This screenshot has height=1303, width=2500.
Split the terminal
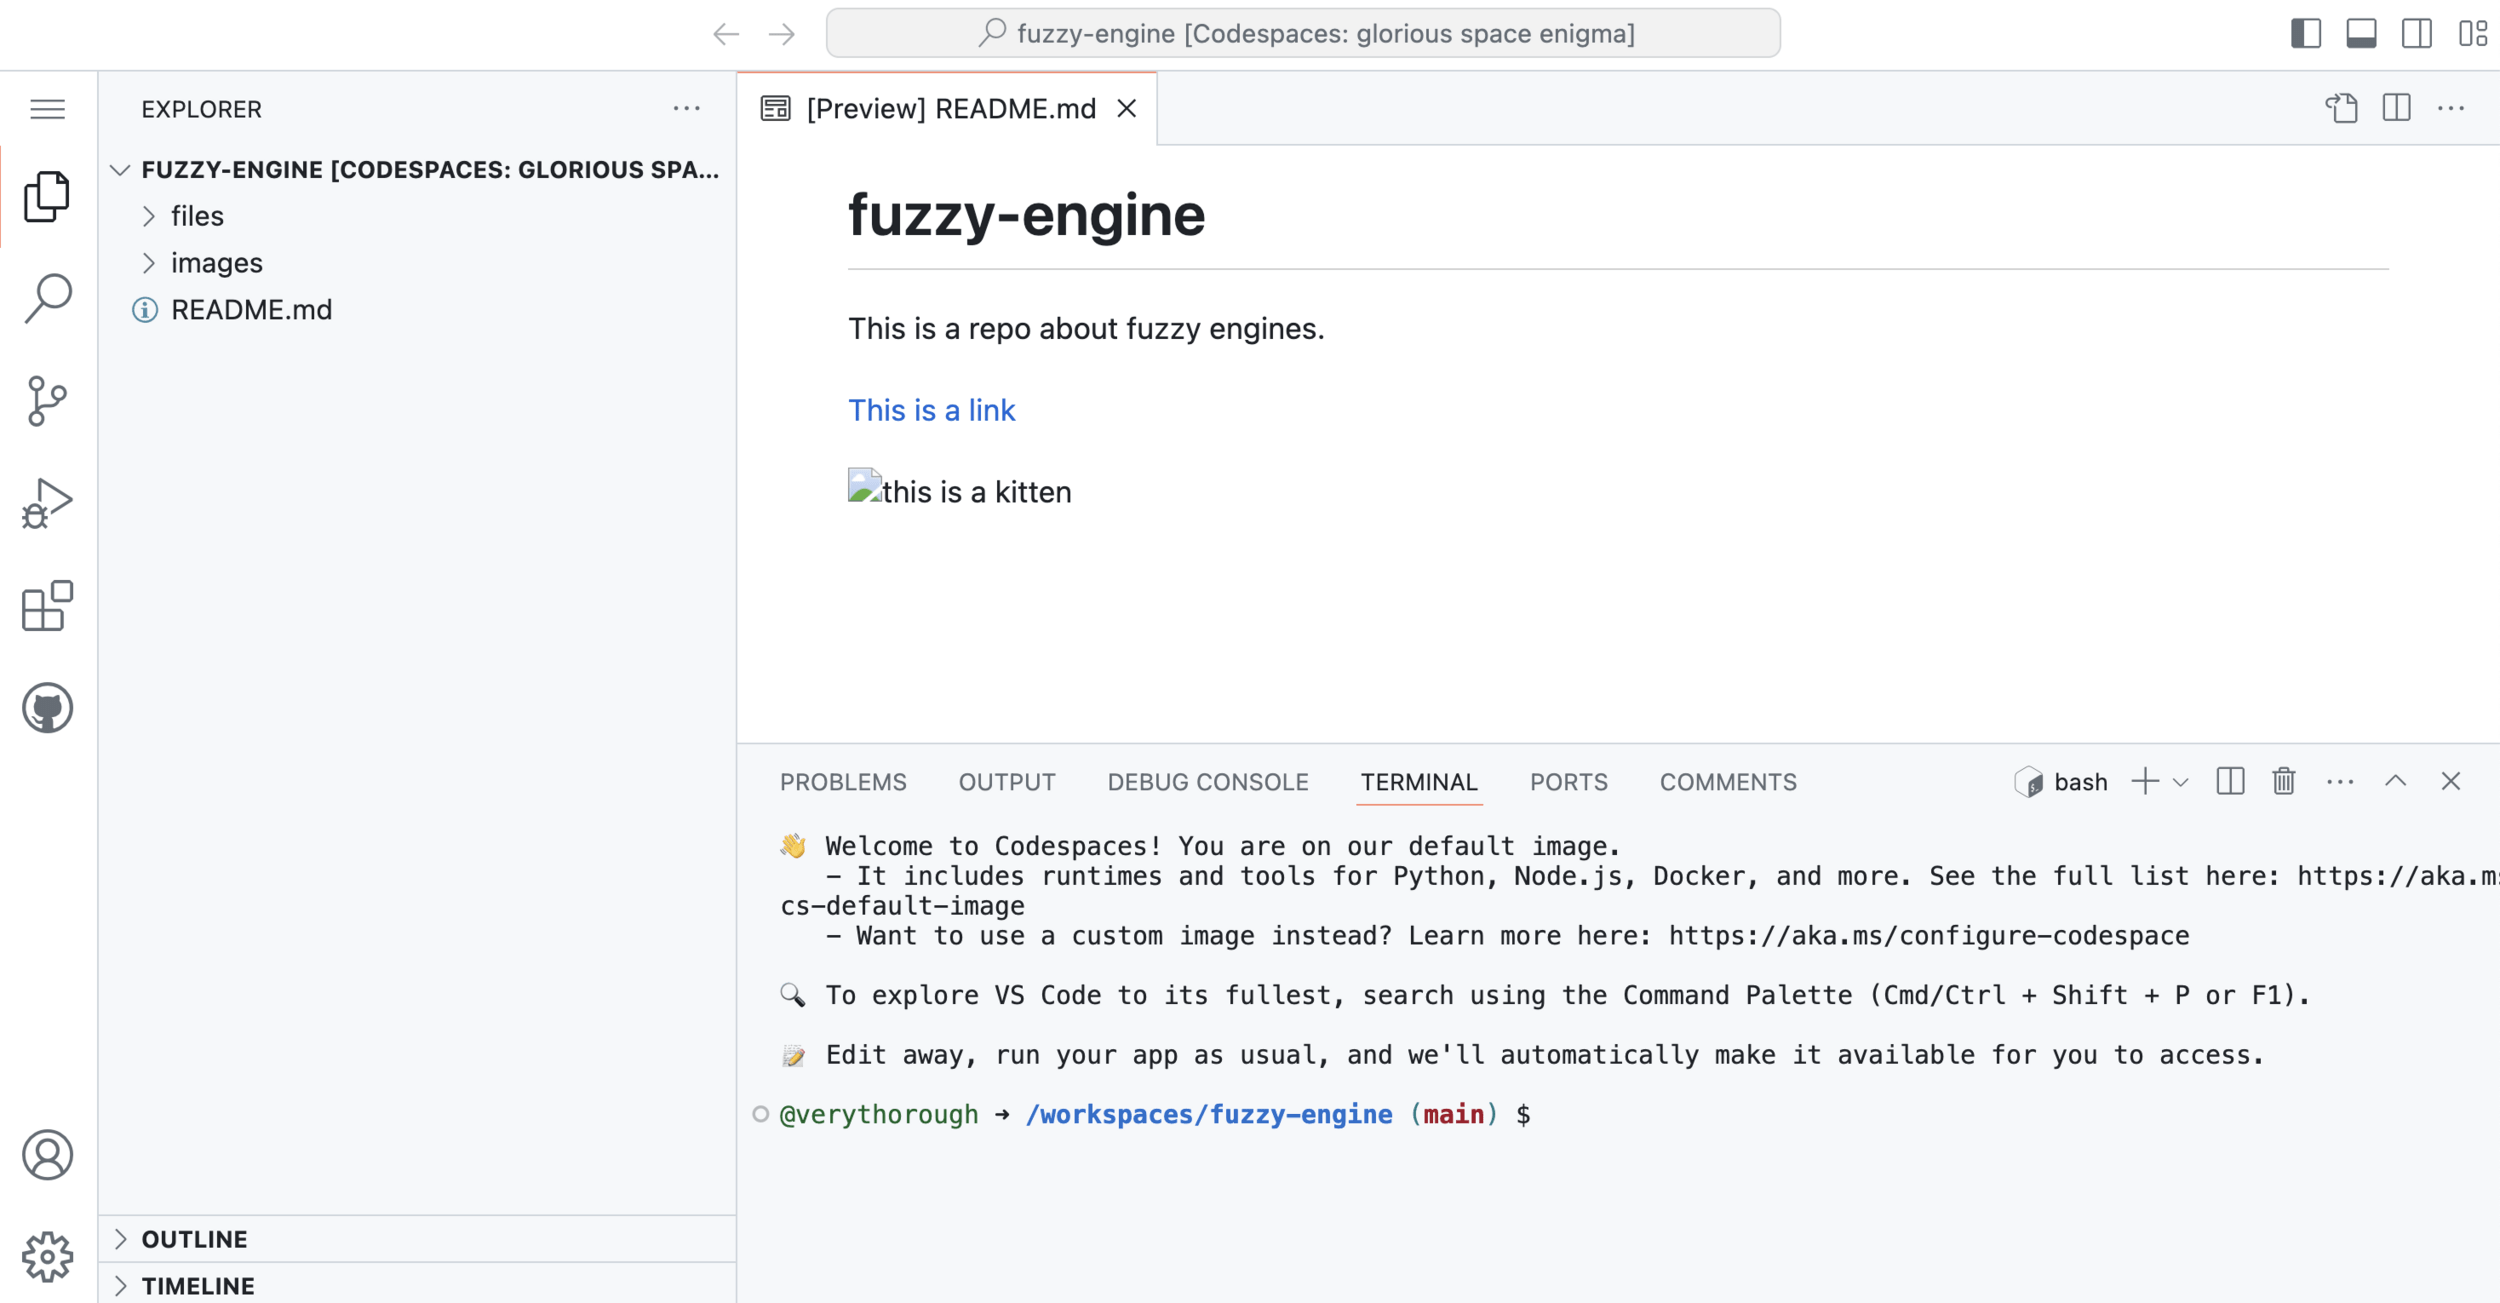[2230, 781]
